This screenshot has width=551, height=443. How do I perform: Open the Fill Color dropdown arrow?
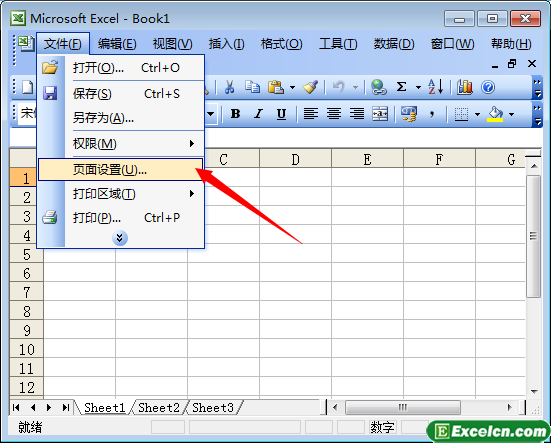point(511,114)
